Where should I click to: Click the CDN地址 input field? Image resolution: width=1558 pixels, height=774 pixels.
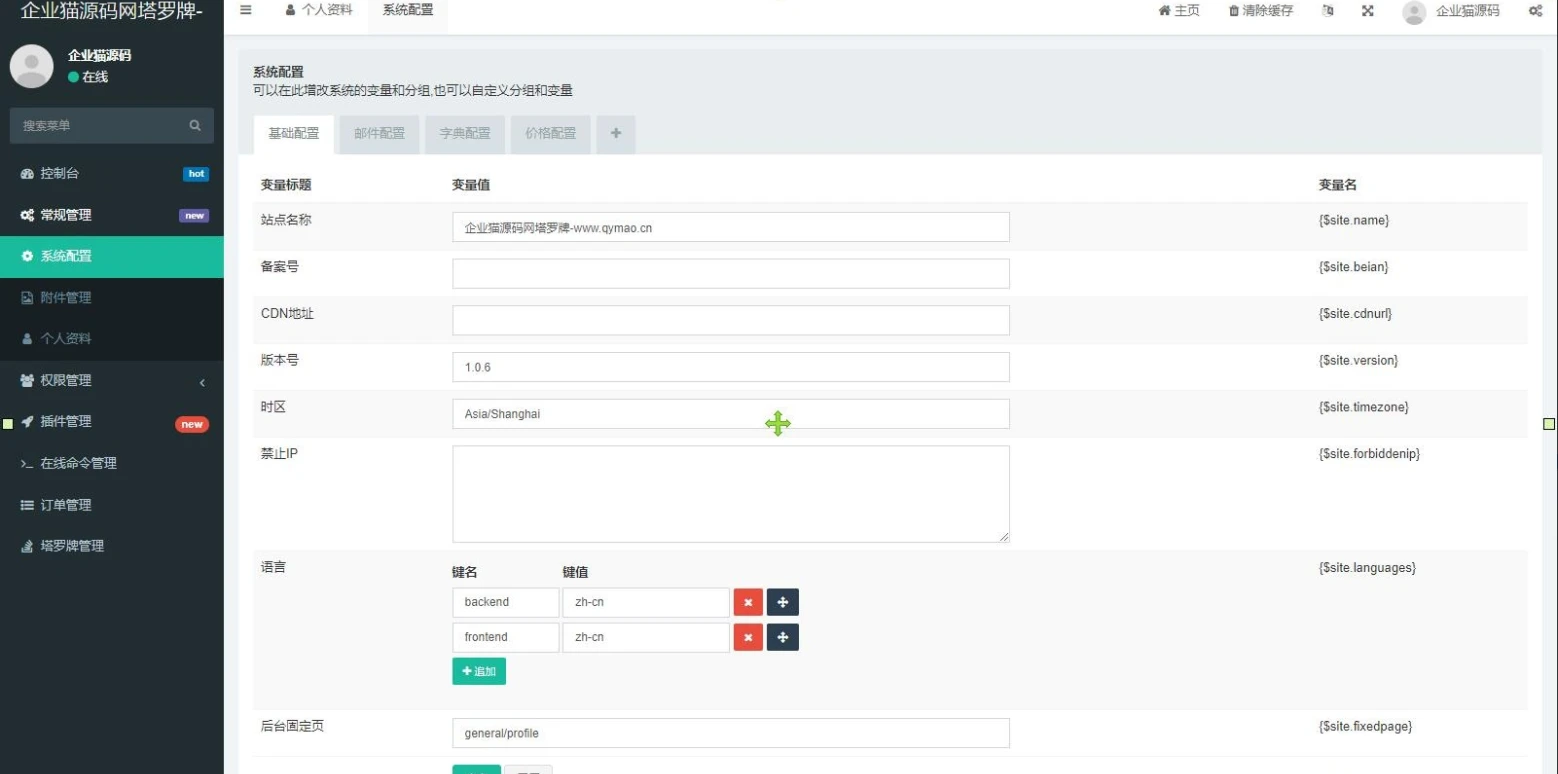pos(731,320)
